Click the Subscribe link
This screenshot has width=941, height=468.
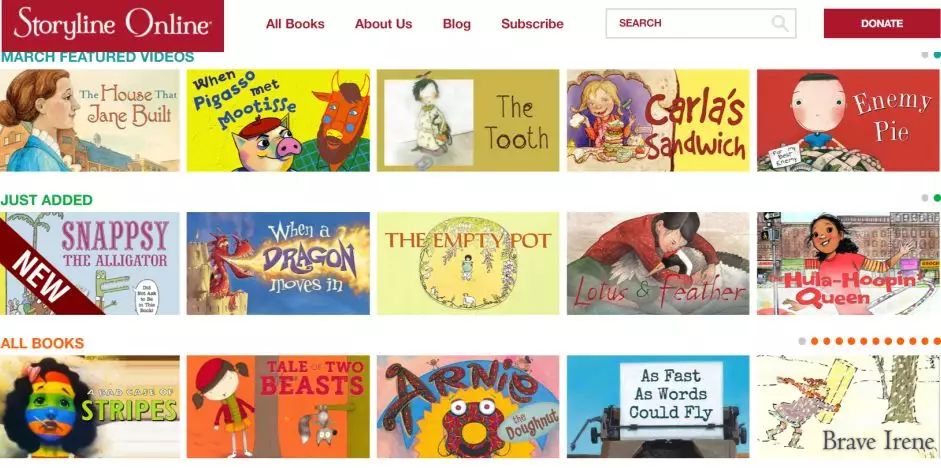532,24
